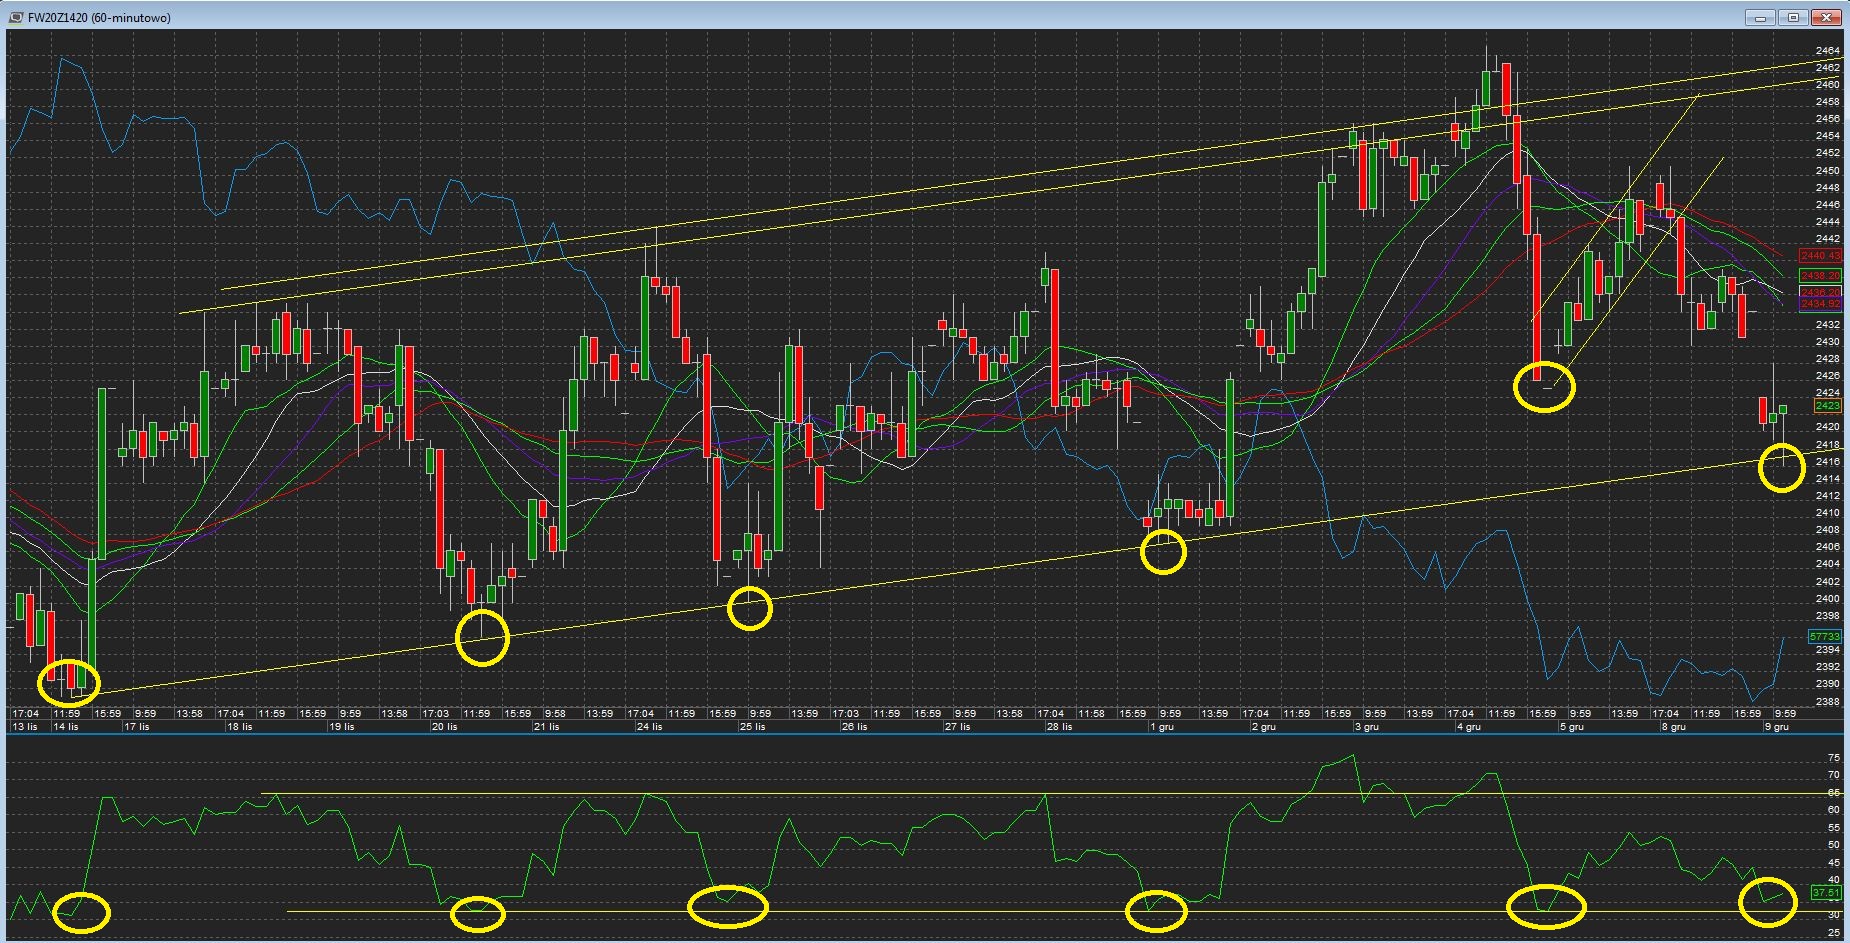Click the blue-line value label 57733
The height and width of the screenshot is (943, 1850).
pyautogui.click(x=1825, y=636)
